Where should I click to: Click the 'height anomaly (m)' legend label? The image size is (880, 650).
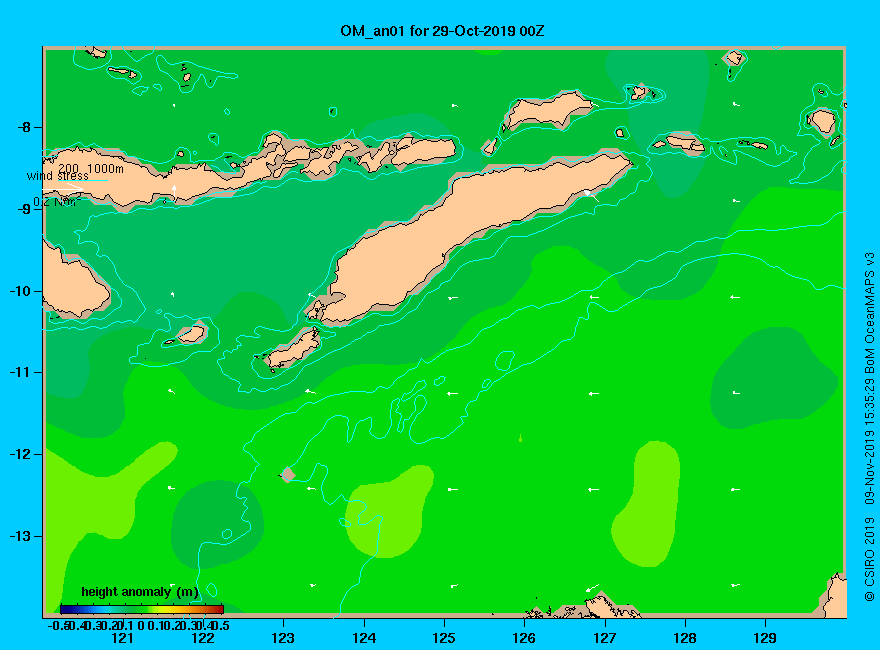140,592
